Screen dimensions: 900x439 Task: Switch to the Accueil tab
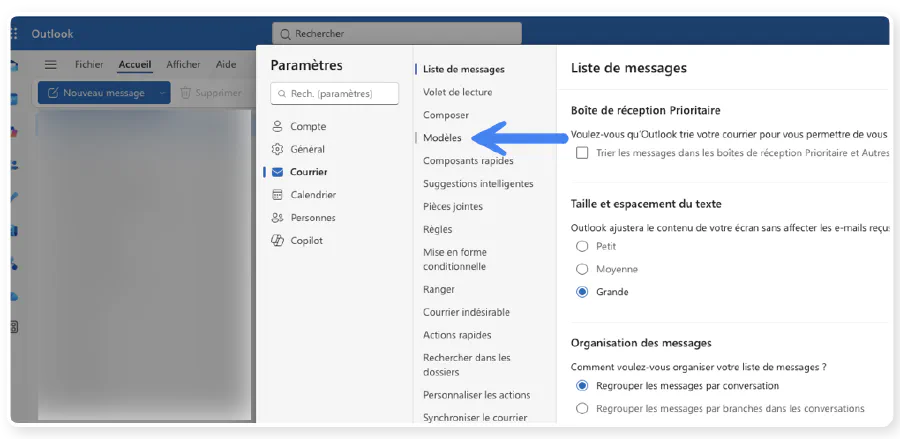135,65
